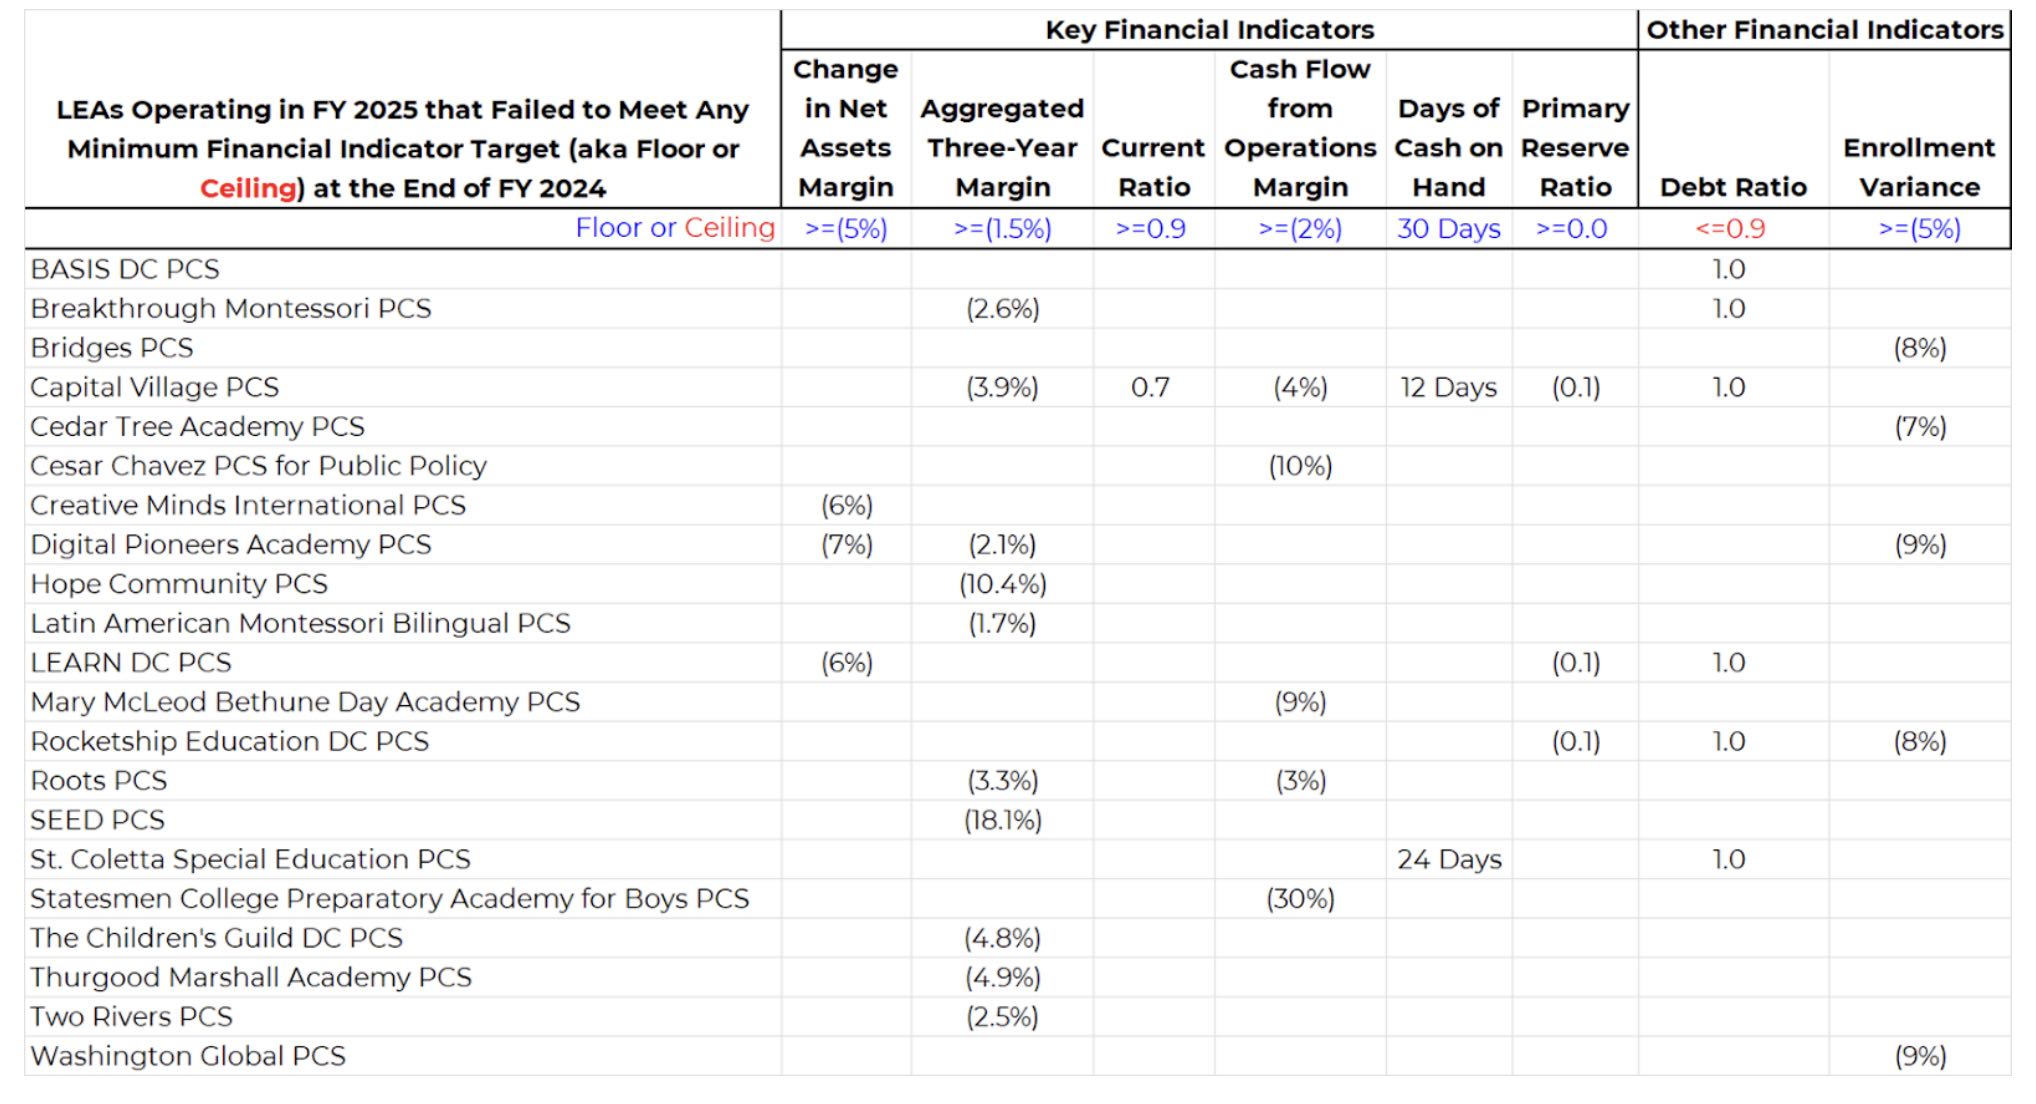Click the Current Ratio column header
The width and height of the screenshot is (2036, 1104).
1153,167
